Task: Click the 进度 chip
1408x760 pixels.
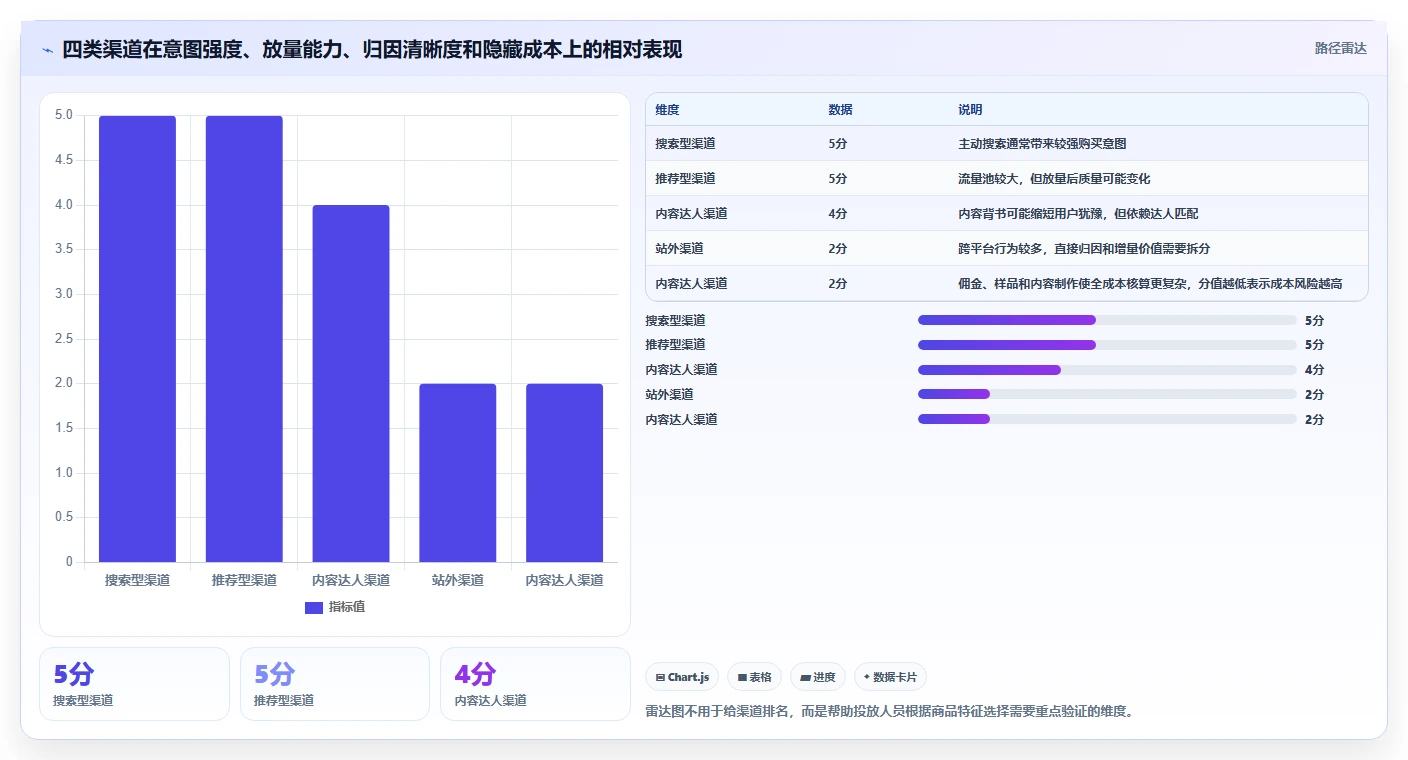Action: click(x=818, y=677)
